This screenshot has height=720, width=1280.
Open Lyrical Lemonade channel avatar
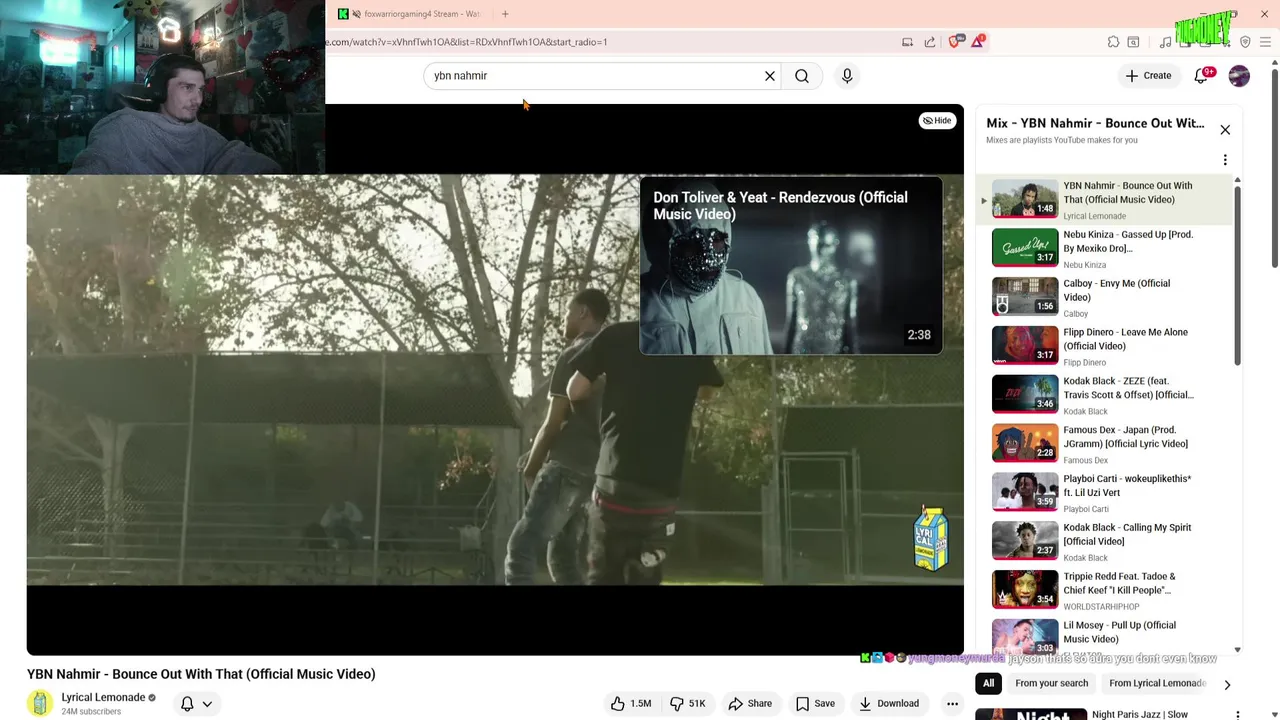[x=40, y=703]
